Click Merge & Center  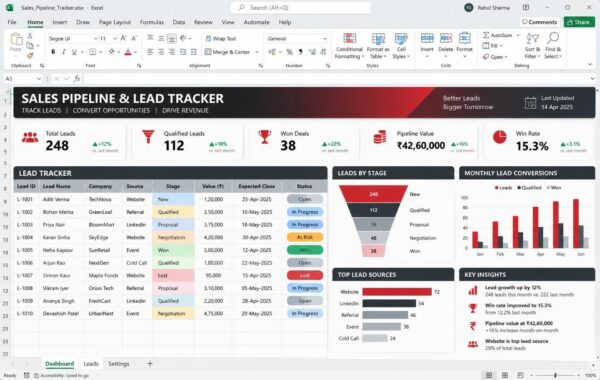228,52
